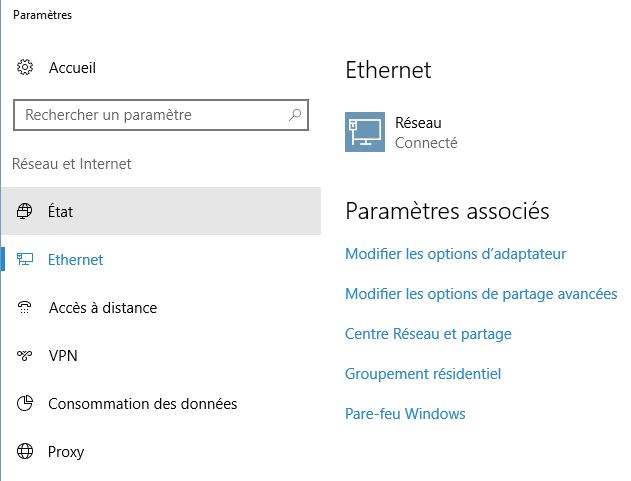Image resolution: width=631 pixels, height=481 pixels.
Task: Open Modifier les options d'adaptateur link
Action: pyautogui.click(x=456, y=254)
